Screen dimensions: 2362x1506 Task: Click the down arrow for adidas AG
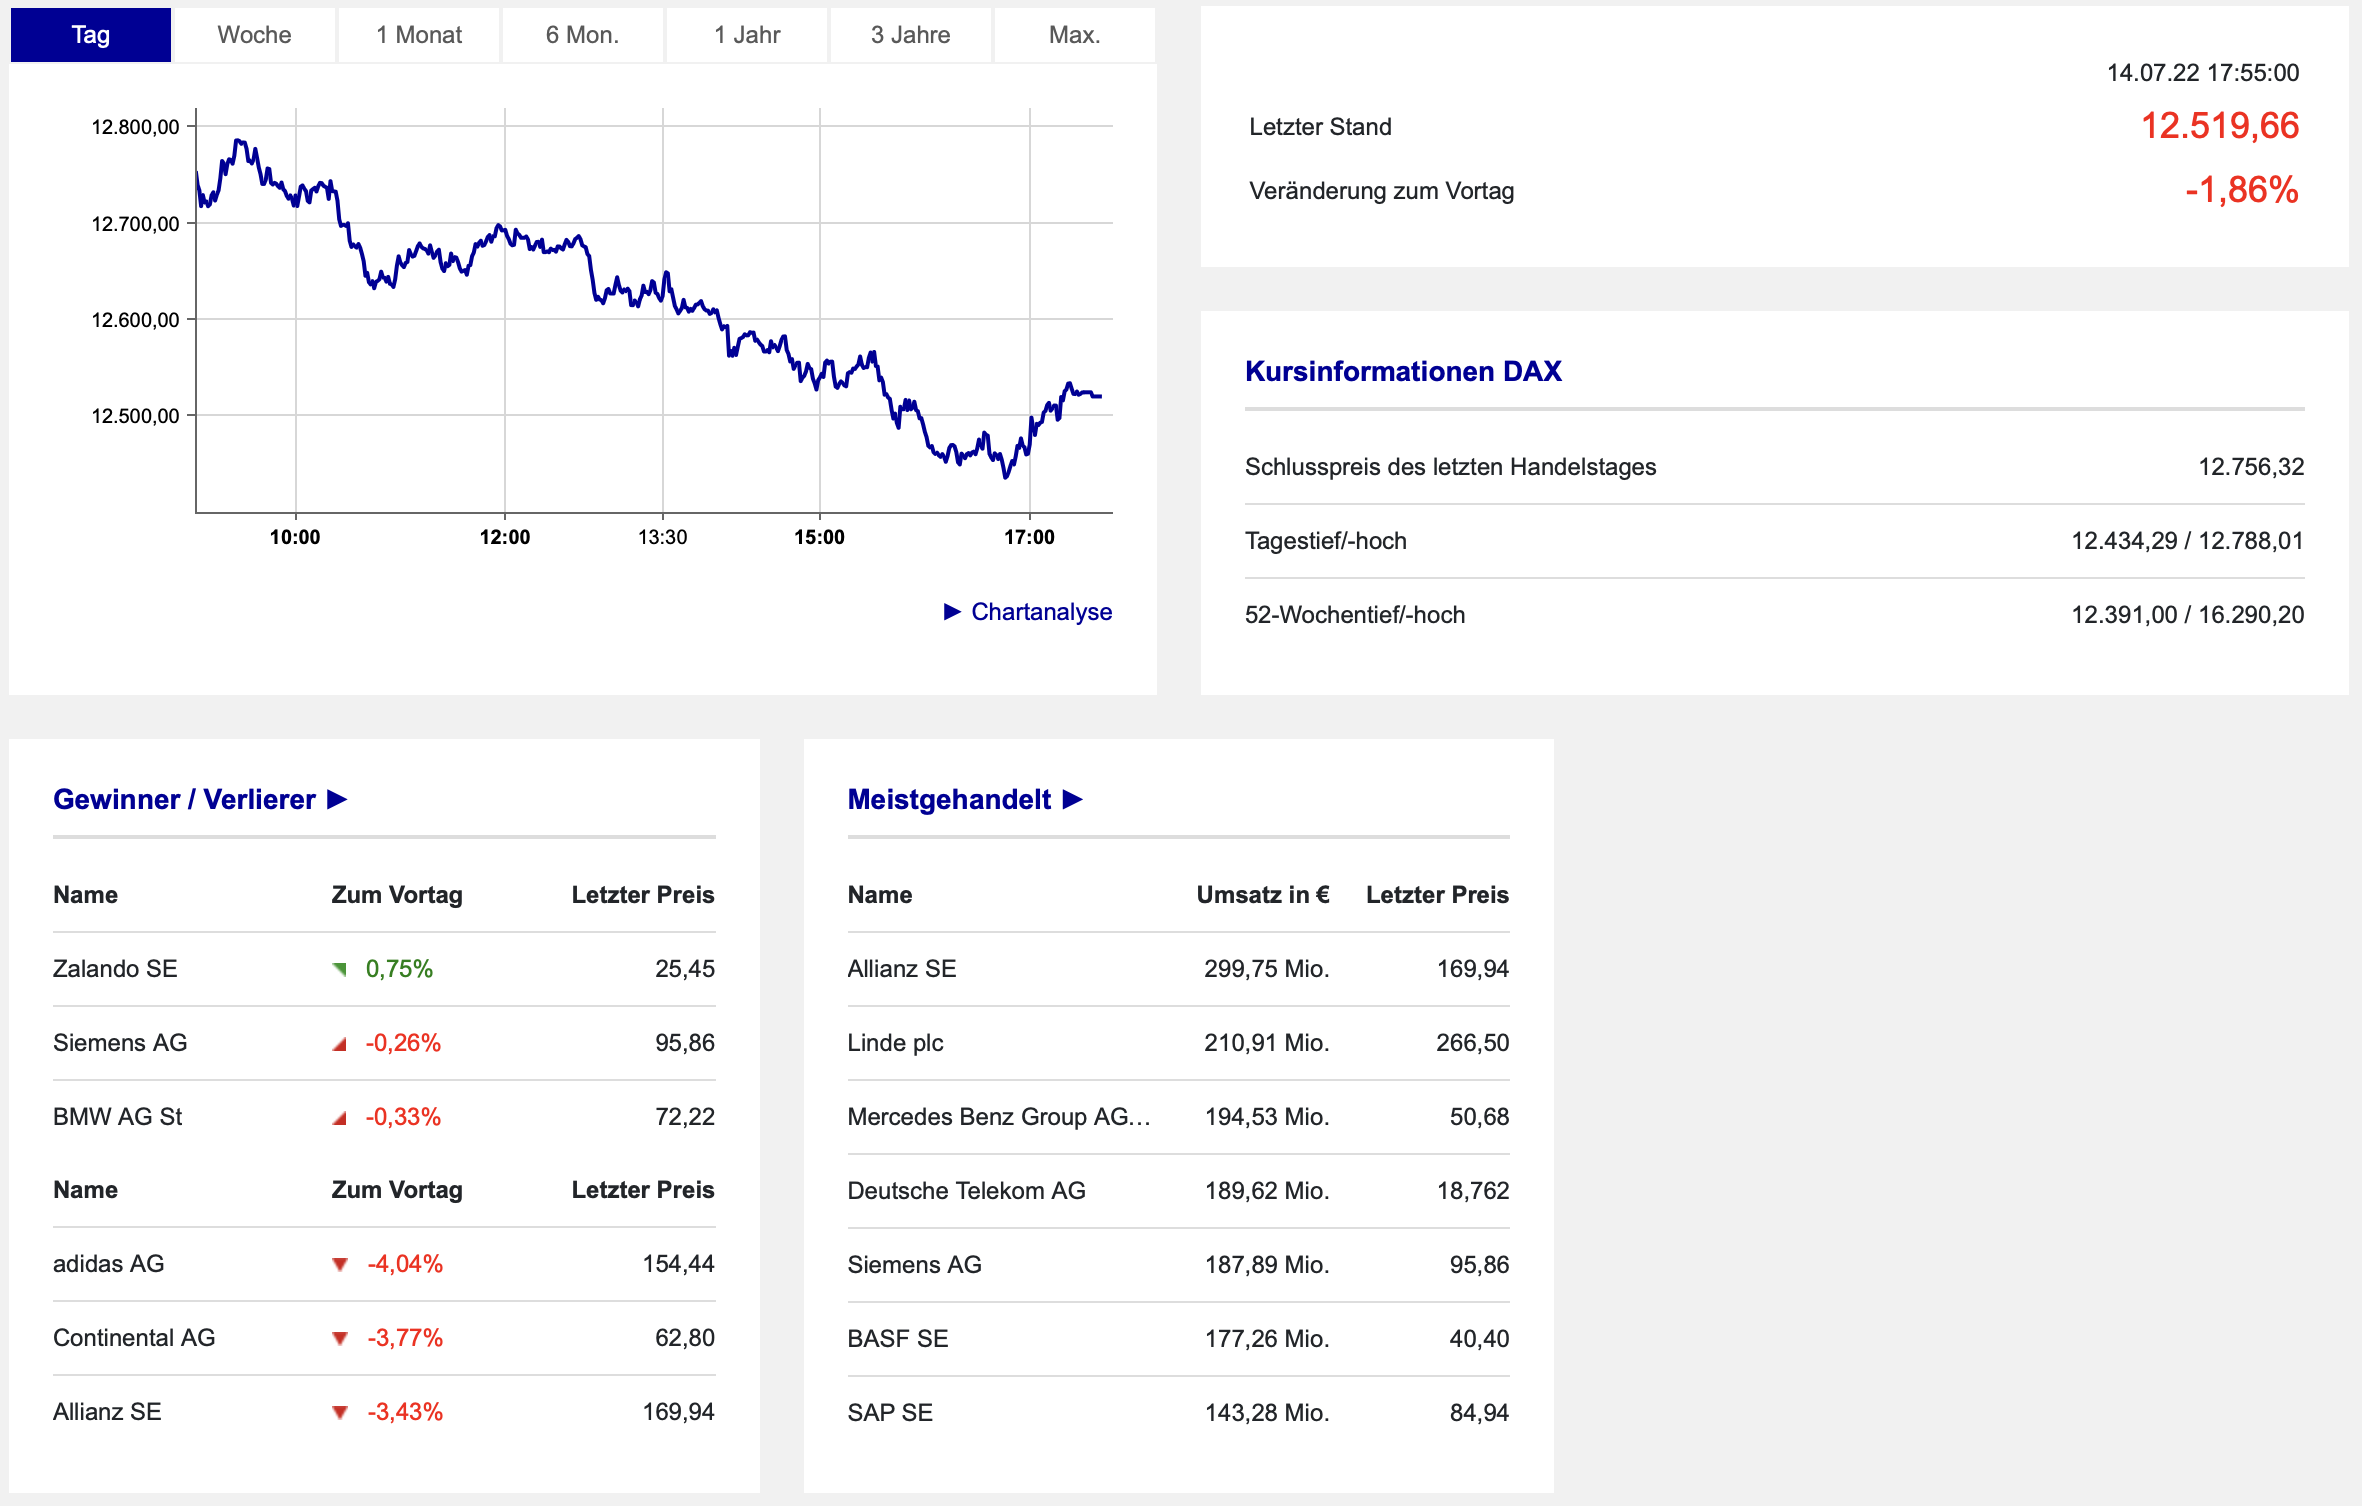click(340, 1265)
